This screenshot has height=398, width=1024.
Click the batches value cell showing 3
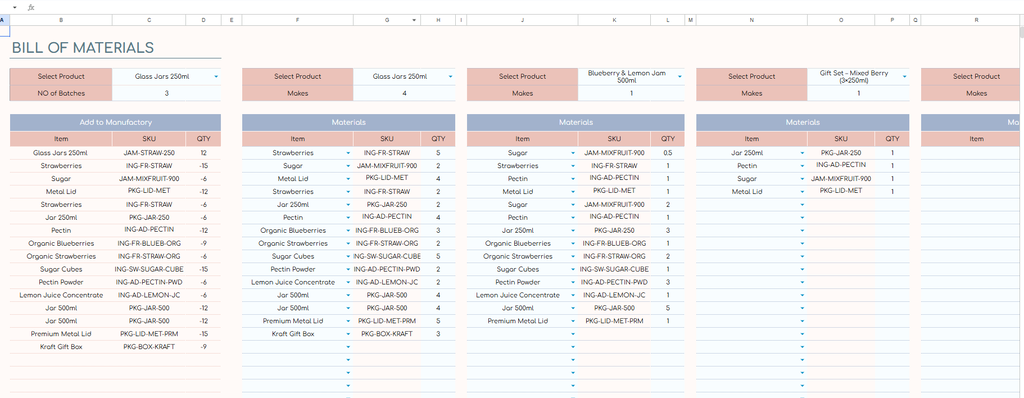167,93
